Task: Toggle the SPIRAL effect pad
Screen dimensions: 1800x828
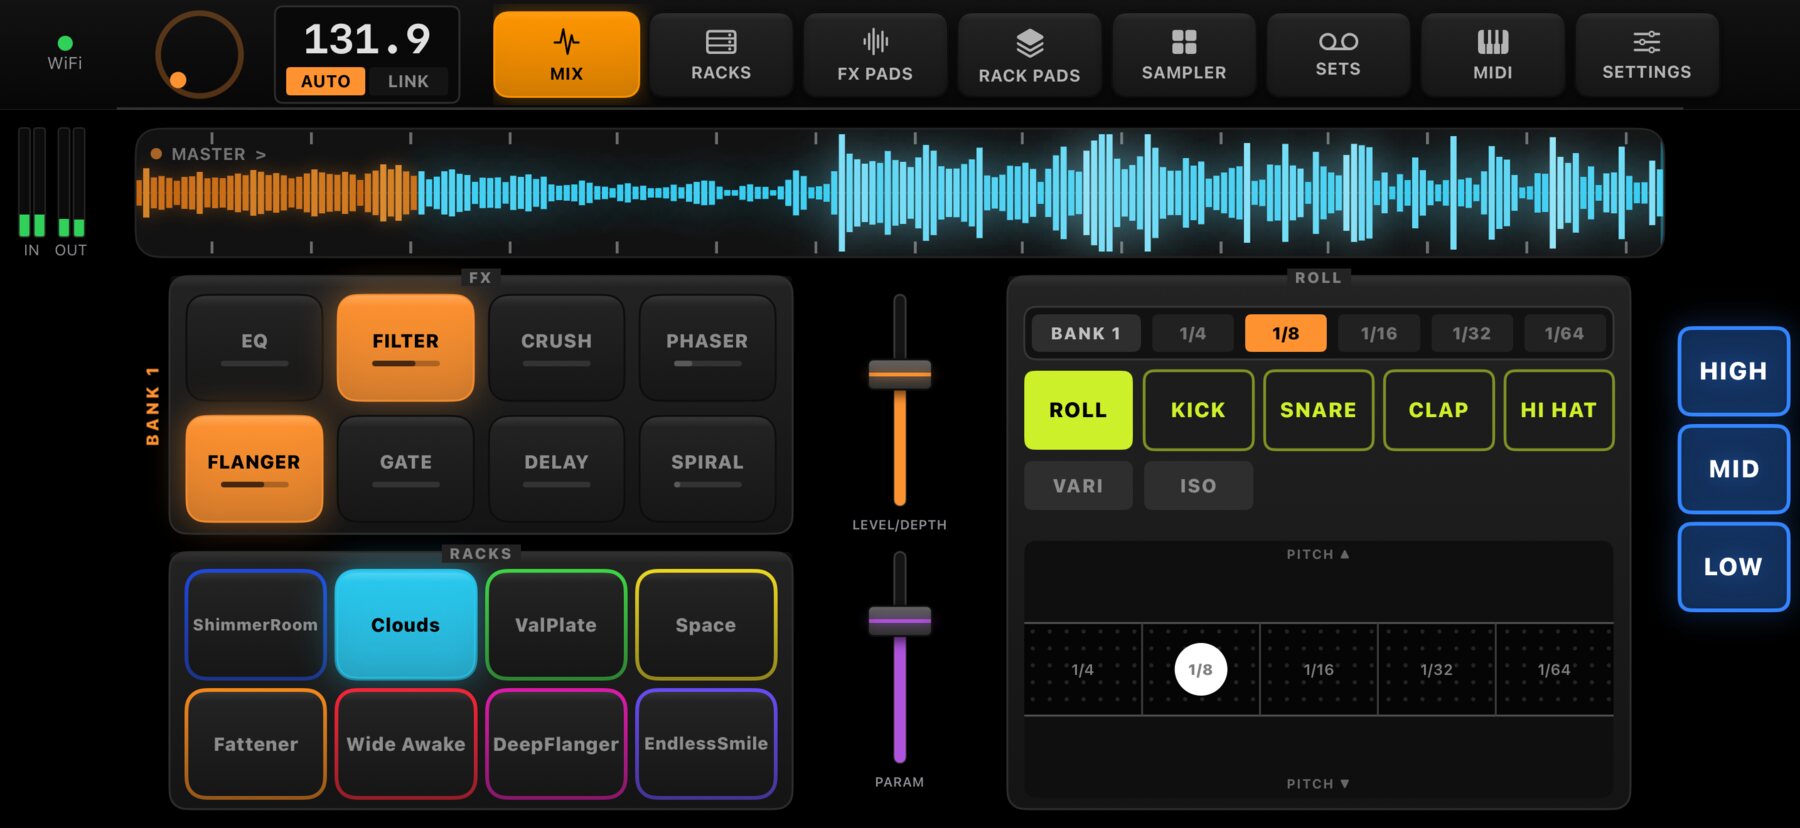Action: click(707, 468)
